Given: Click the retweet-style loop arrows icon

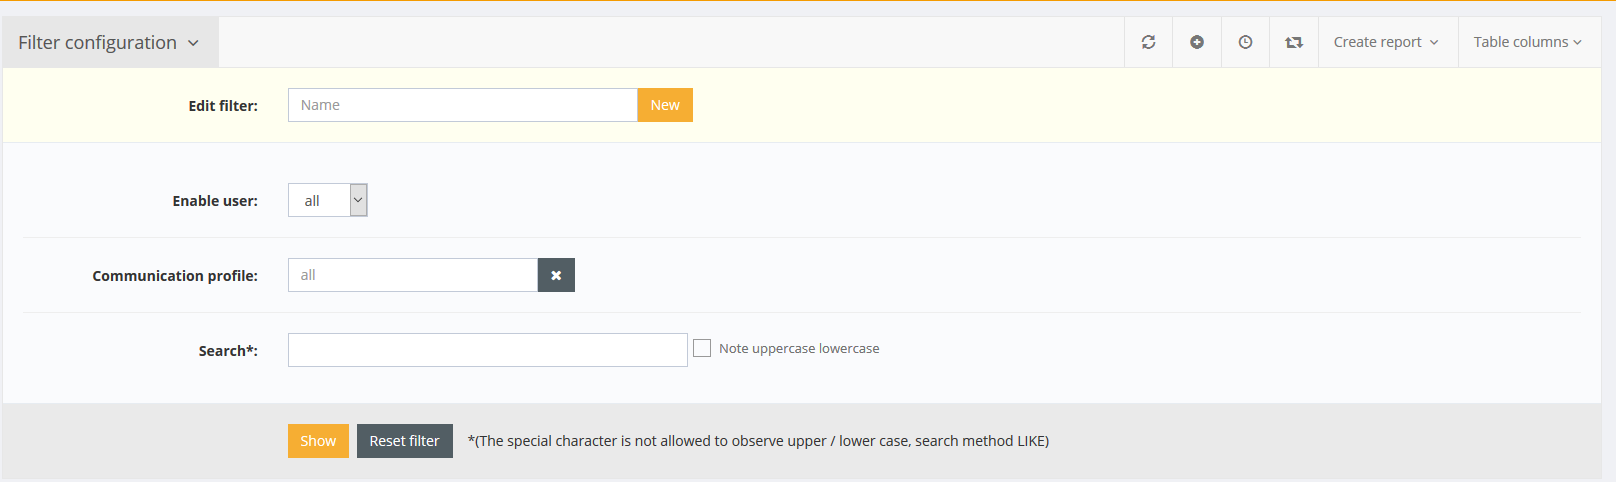Looking at the screenshot, I should click(1294, 42).
